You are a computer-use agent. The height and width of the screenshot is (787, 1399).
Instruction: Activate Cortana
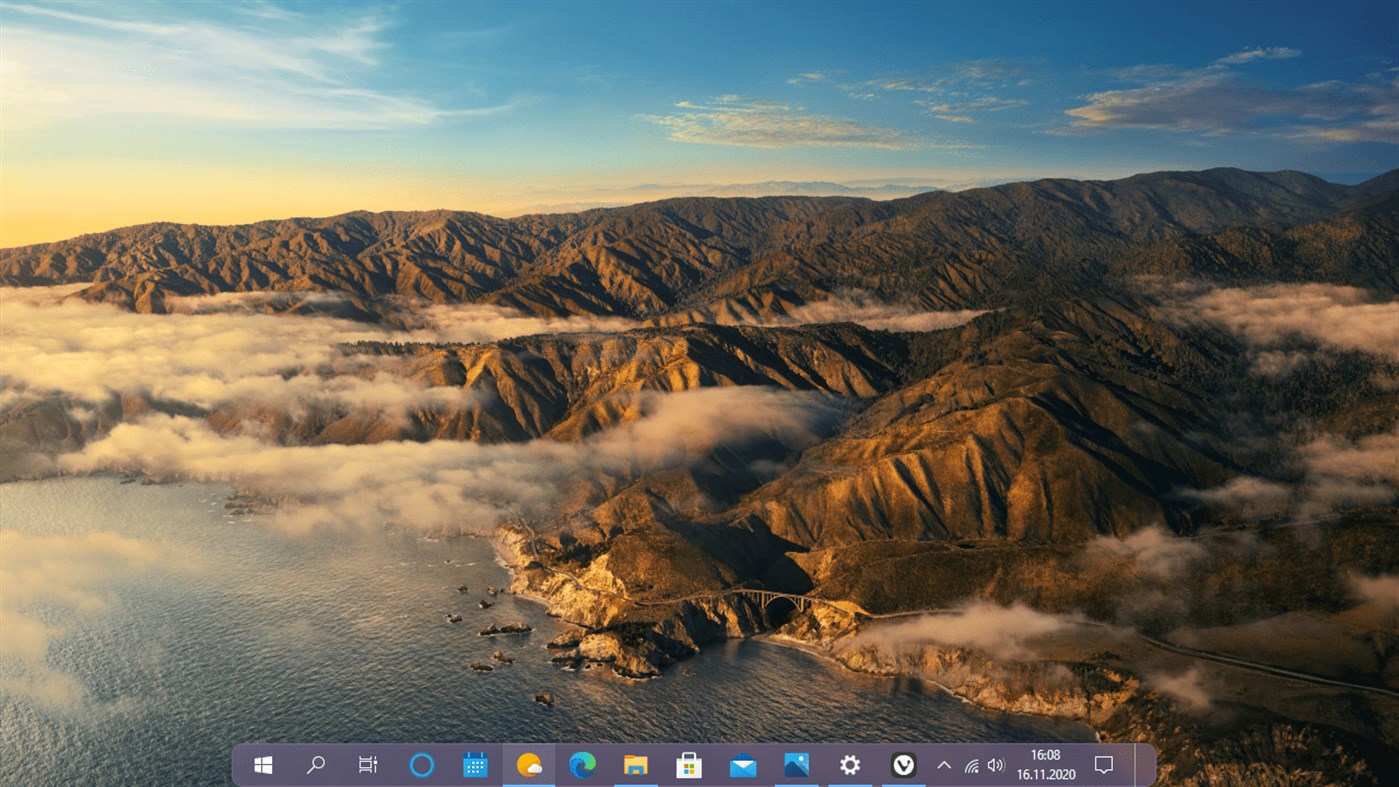[x=421, y=764]
